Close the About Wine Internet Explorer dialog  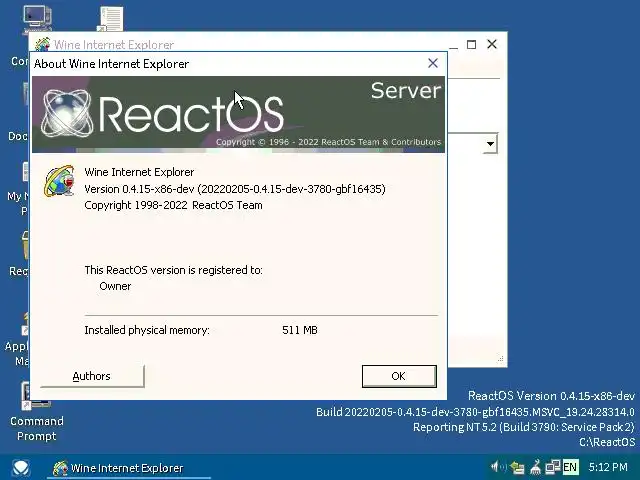433,63
